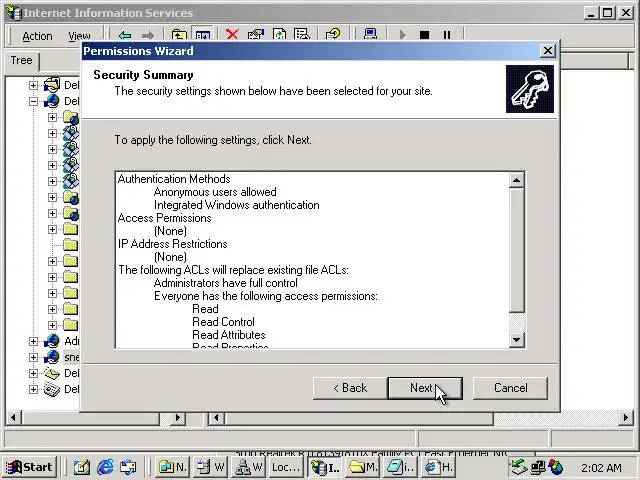This screenshot has height=480, width=640.
Task: Switch to the 'Loc…' taskbar window
Action: [286, 467]
